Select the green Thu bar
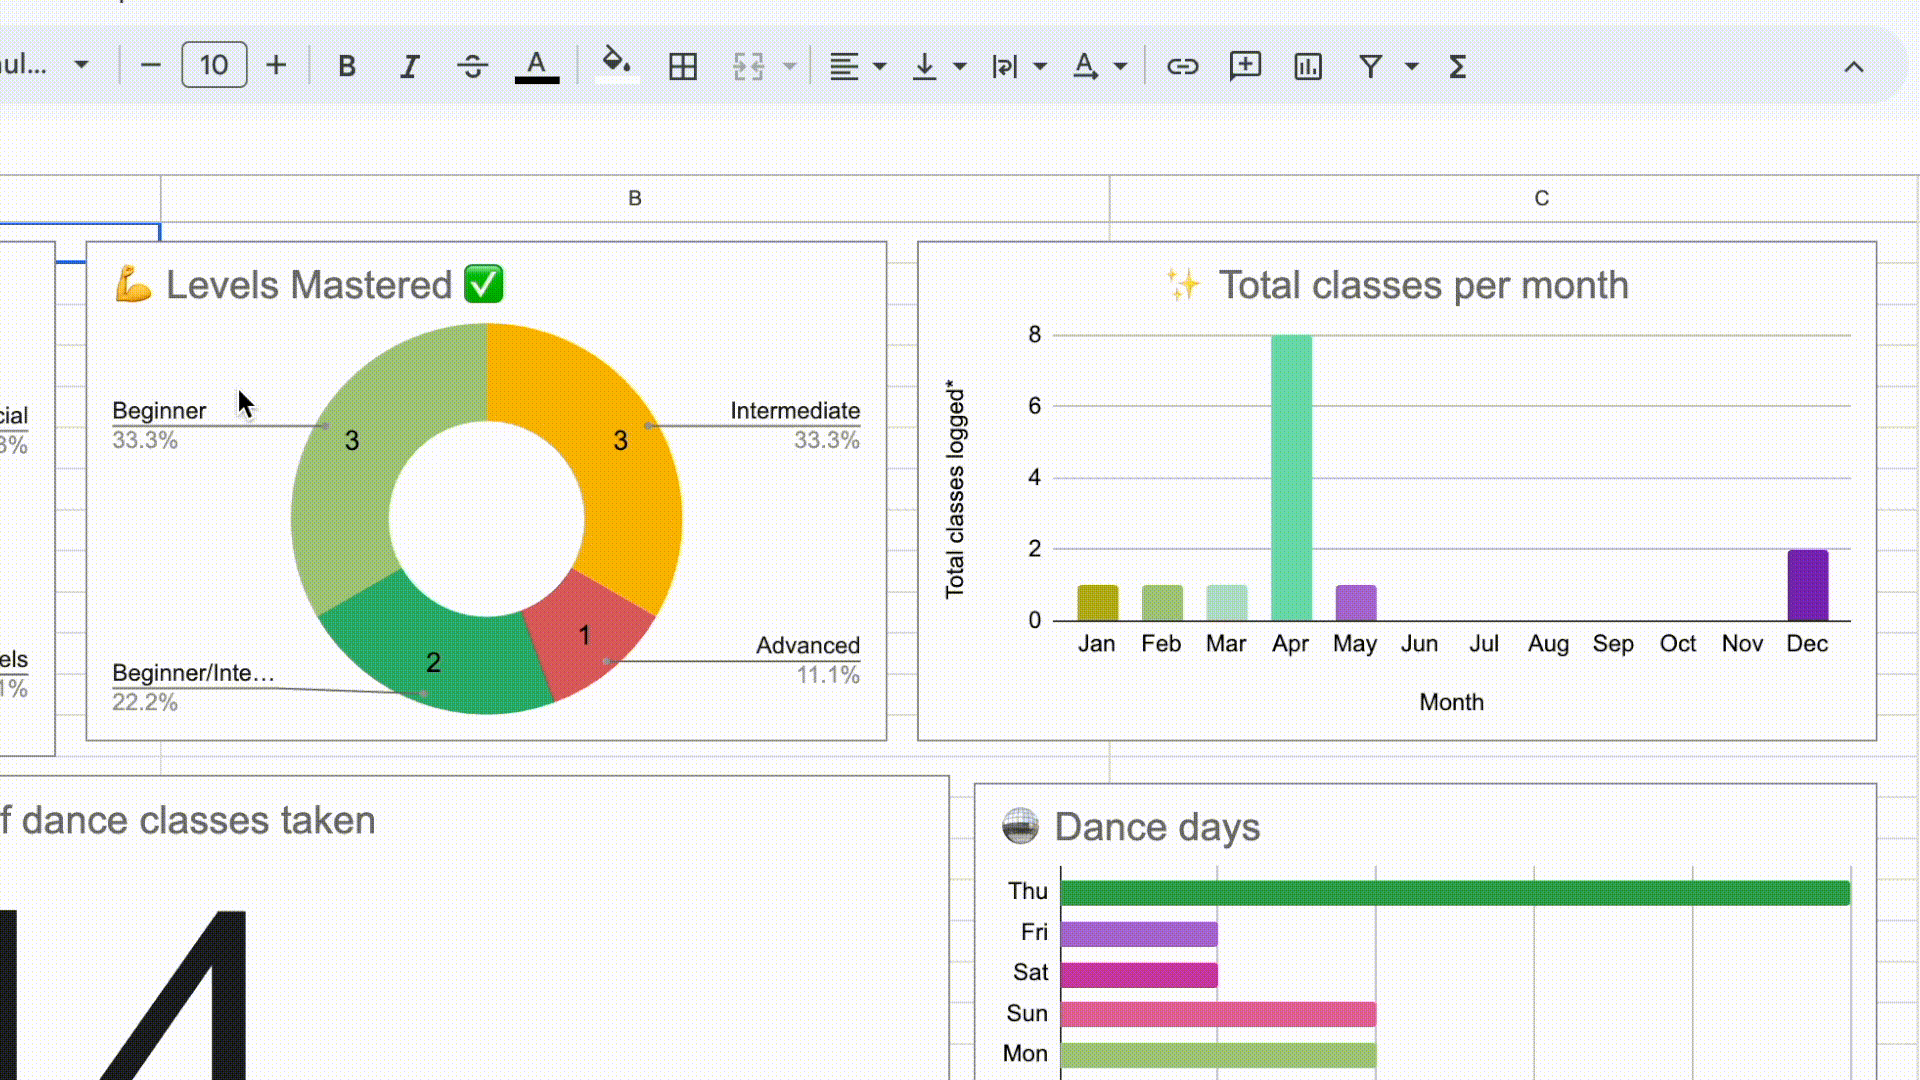 point(1455,893)
